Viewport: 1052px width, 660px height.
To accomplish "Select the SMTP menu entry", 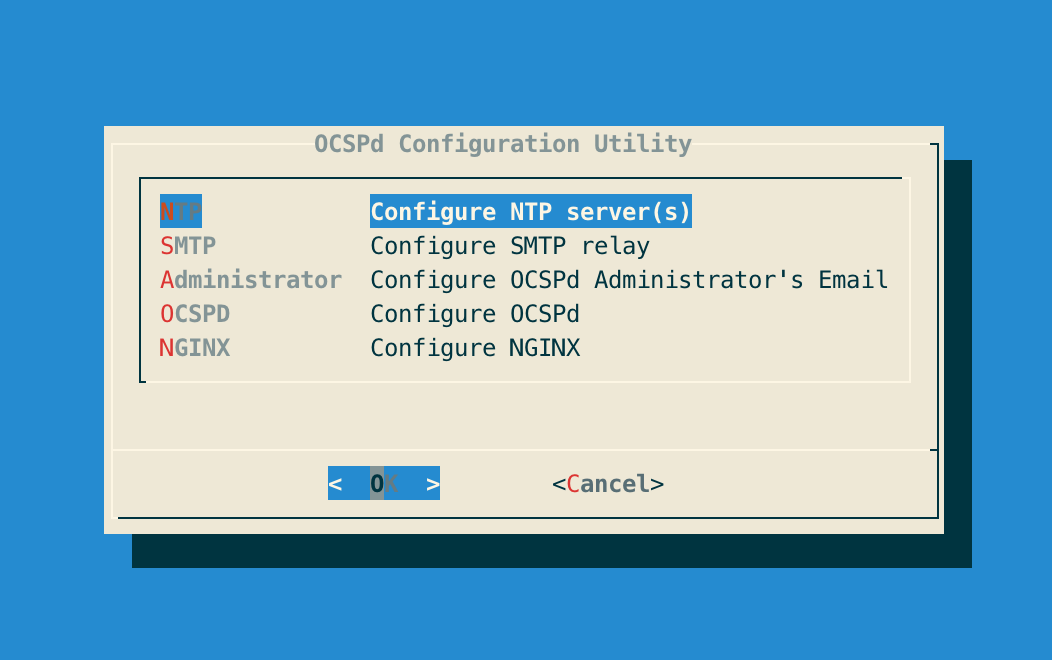I will click(x=190, y=245).
